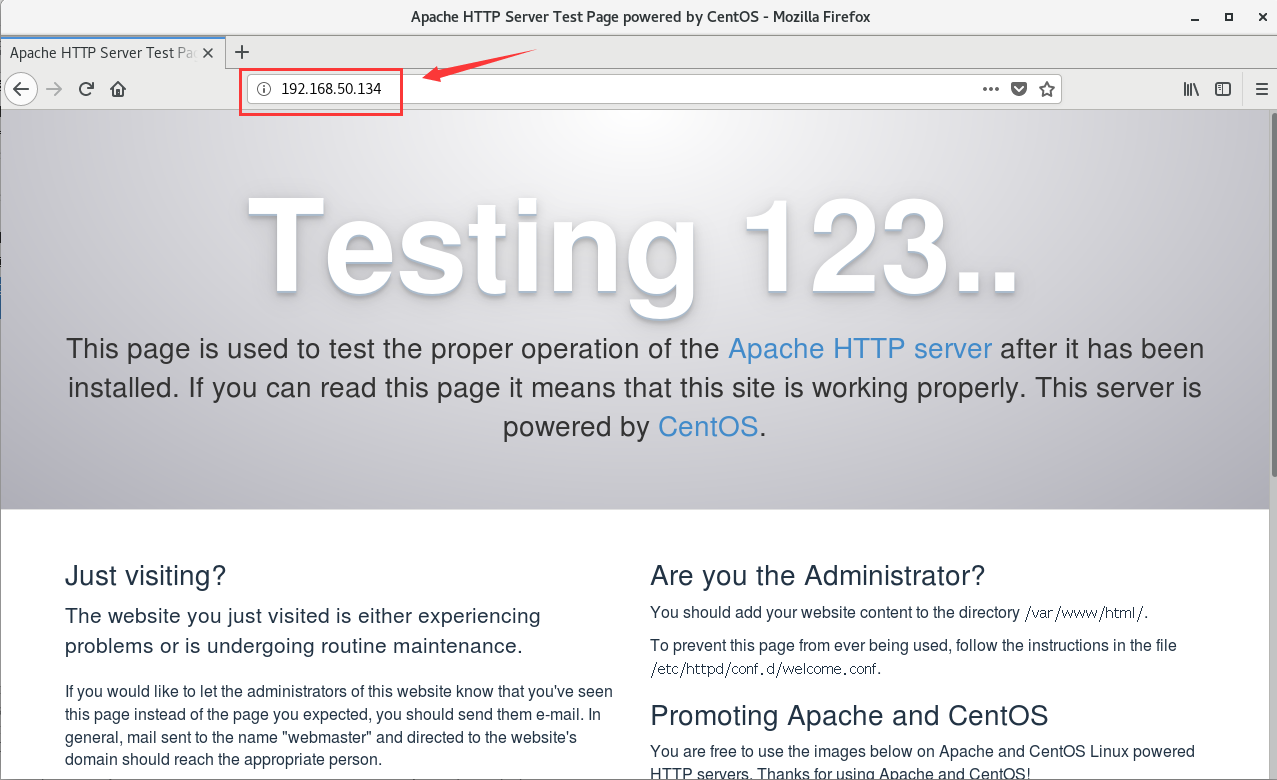This screenshot has height=780, width=1277.
Task: Go back to the previous page
Action: tap(21, 89)
